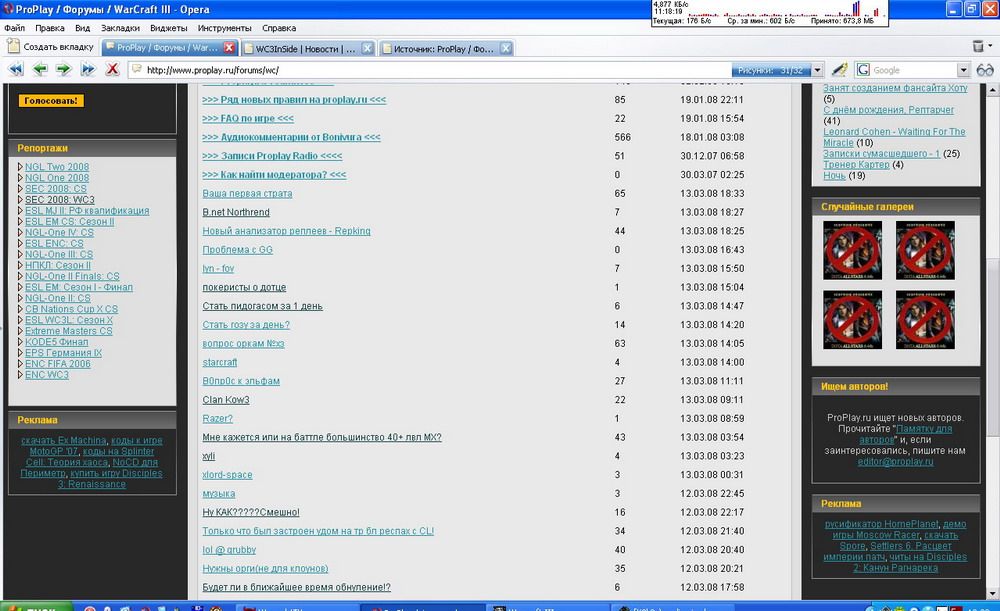Click the wand icon beside the address bar

[x=840, y=70]
